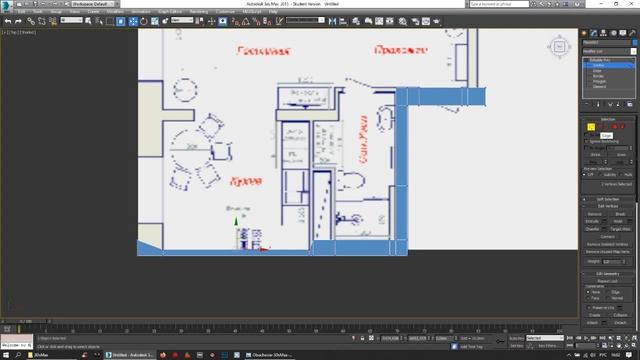The height and width of the screenshot is (360, 640).
Task: Select Preview Selection Off radio button
Action: pyautogui.click(x=585, y=175)
